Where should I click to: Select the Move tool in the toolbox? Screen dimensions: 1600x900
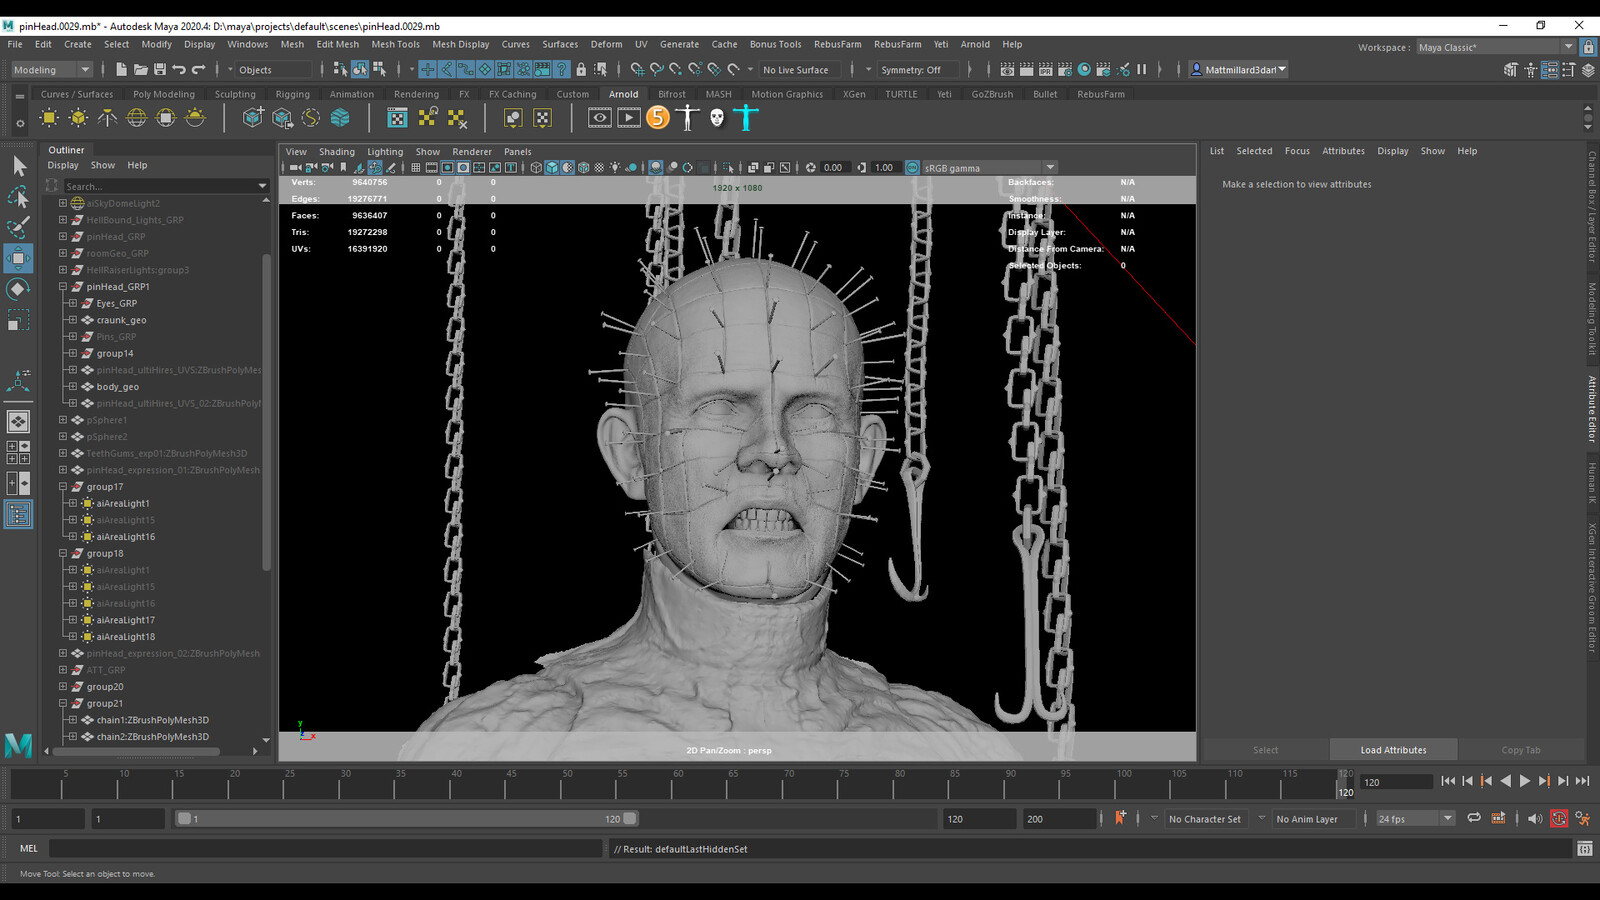point(18,258)
